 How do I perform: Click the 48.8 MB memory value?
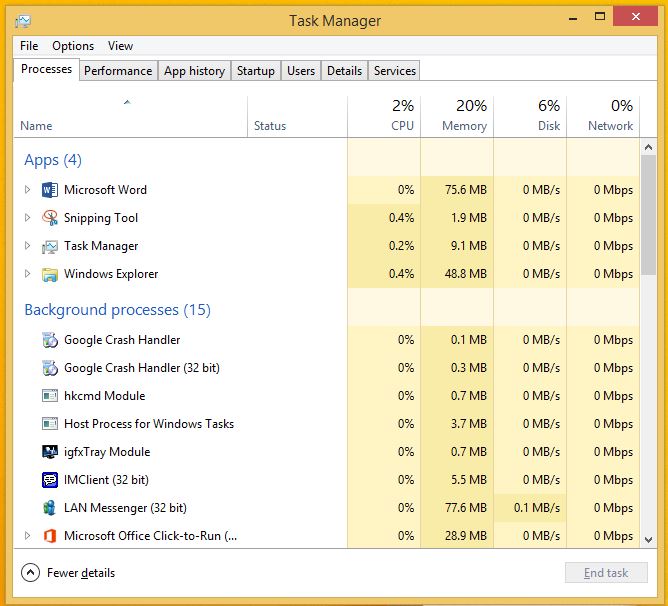pyautogui.click(x=466, y=274)
